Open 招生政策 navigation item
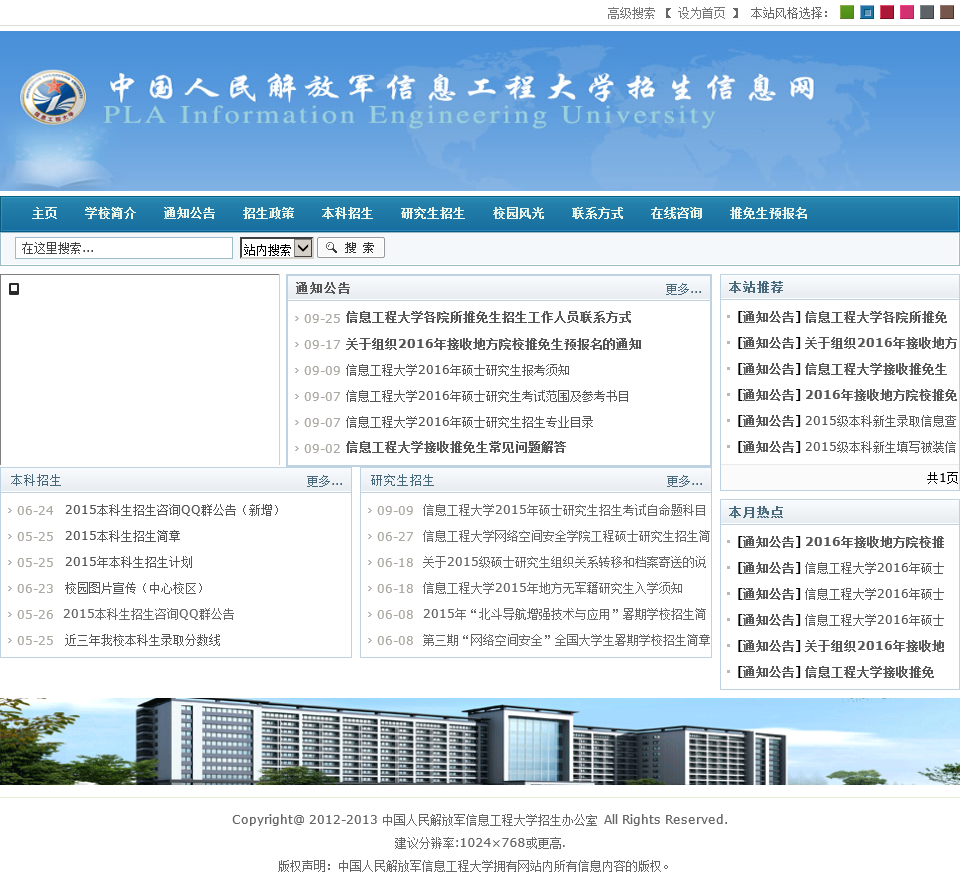This screenshot has width=960, height=873. 268,213
